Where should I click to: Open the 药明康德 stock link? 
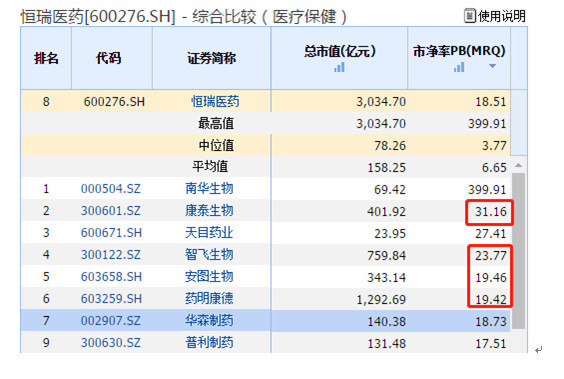209,299
